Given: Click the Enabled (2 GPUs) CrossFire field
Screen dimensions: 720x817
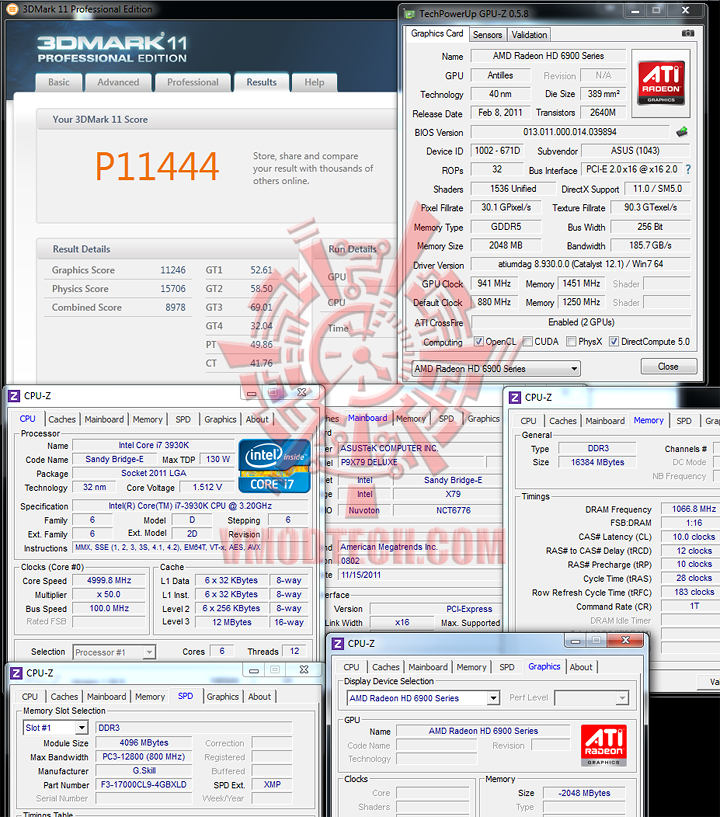Looking at the screenshot, I should (x=581, y=322).
